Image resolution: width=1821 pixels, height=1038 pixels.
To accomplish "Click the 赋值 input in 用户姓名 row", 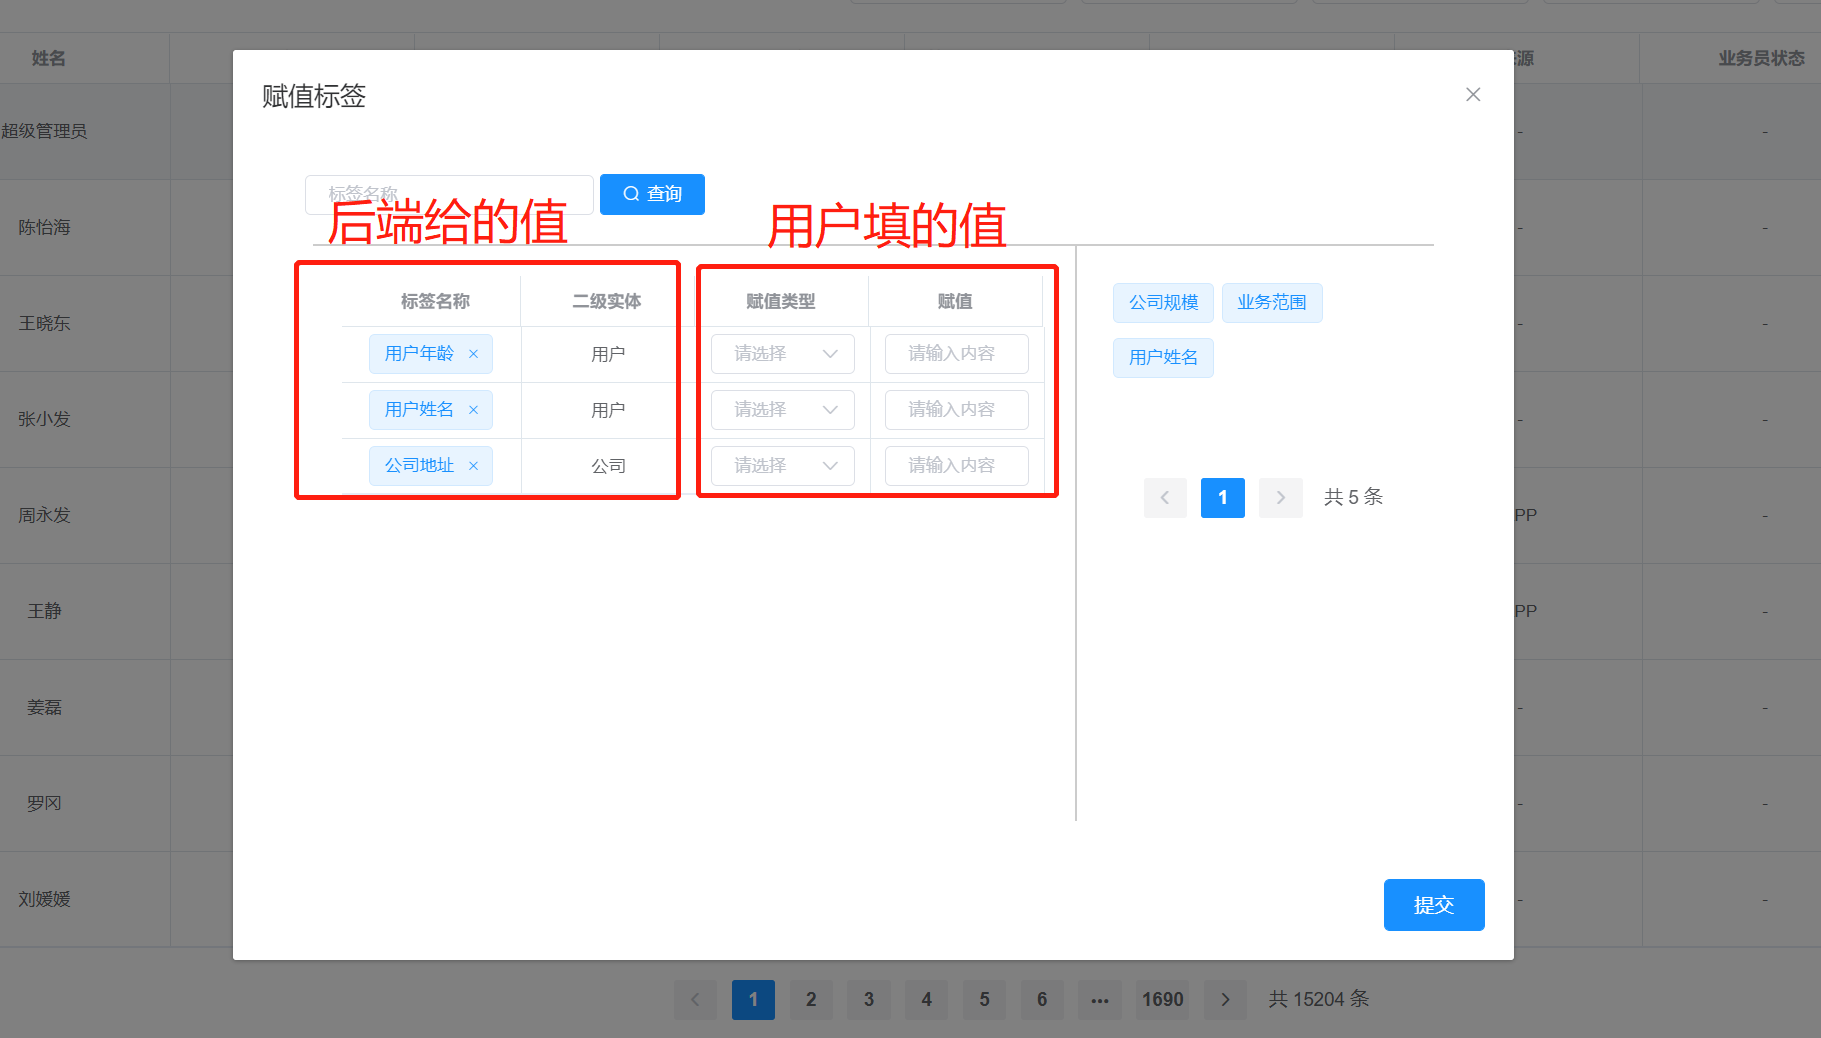I will point(957,410).
